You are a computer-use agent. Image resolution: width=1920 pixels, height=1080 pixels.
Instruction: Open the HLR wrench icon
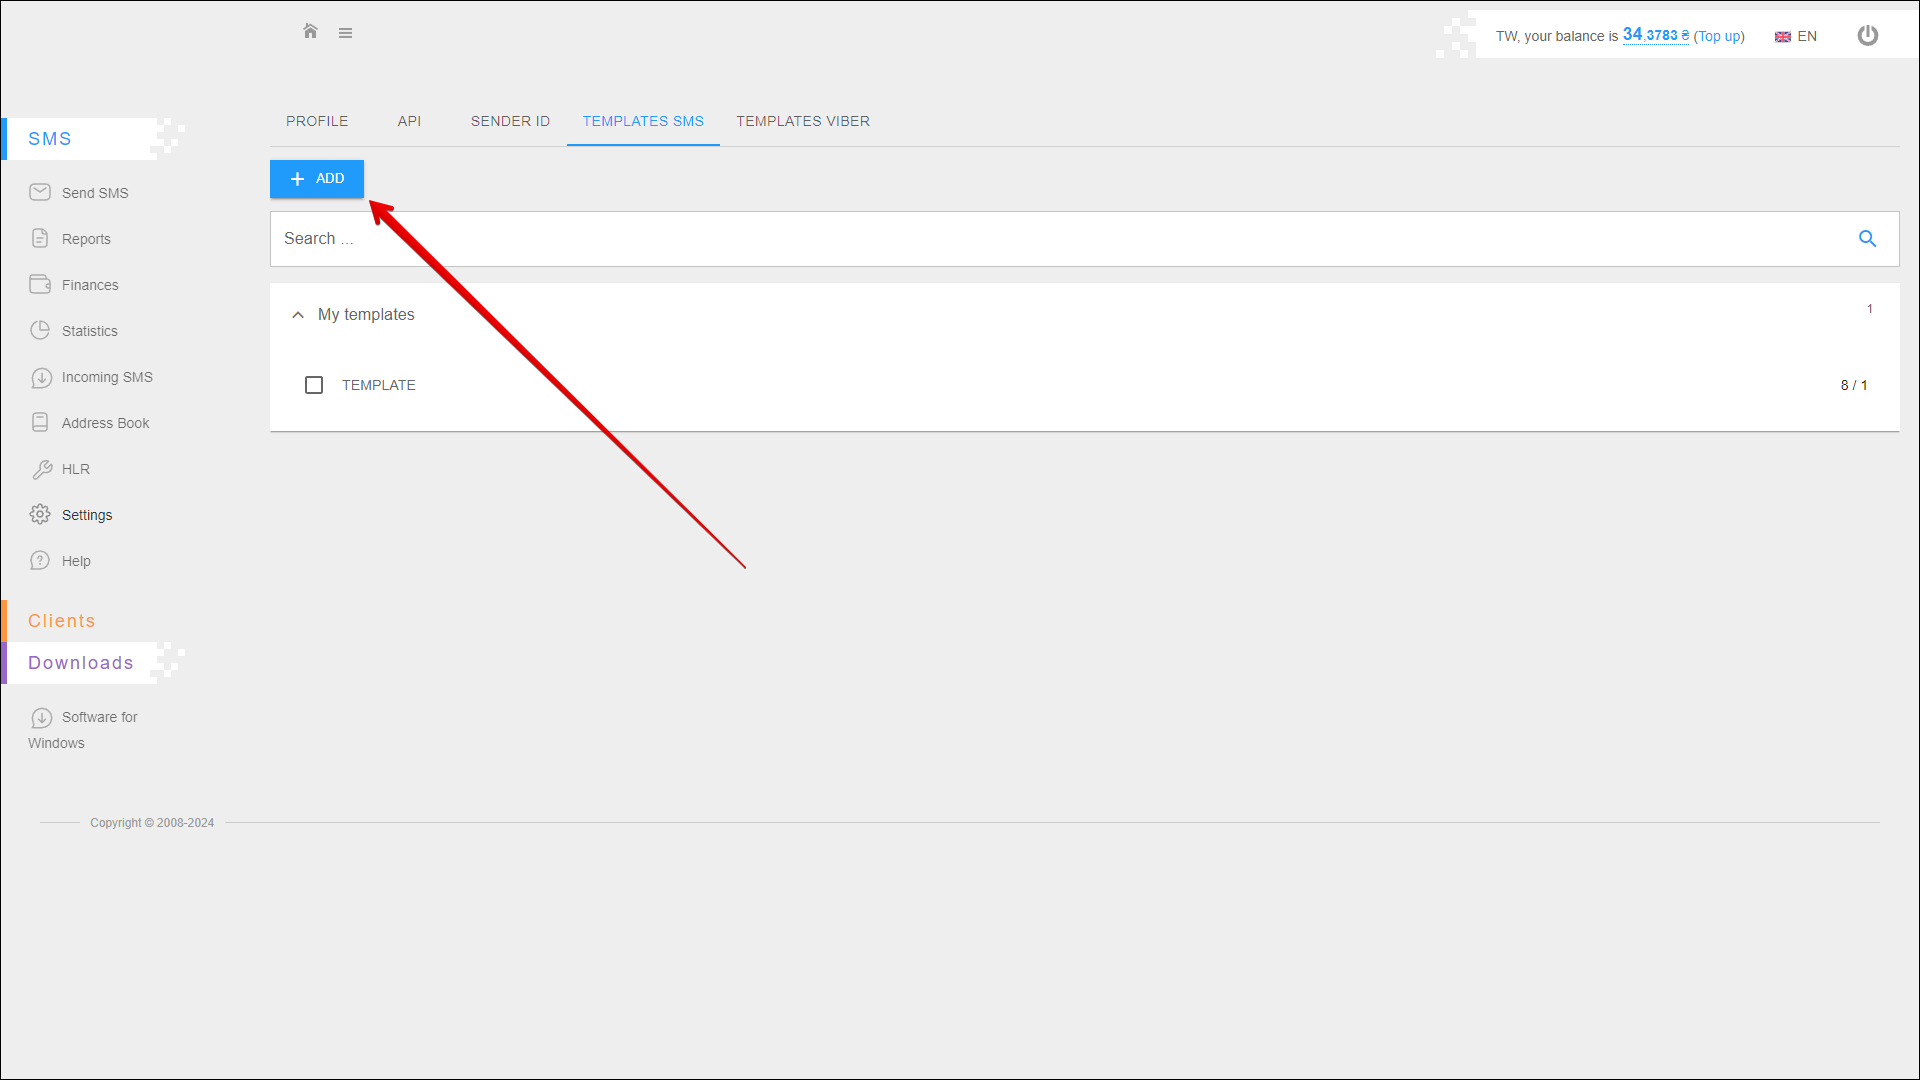tap(41, 469)
